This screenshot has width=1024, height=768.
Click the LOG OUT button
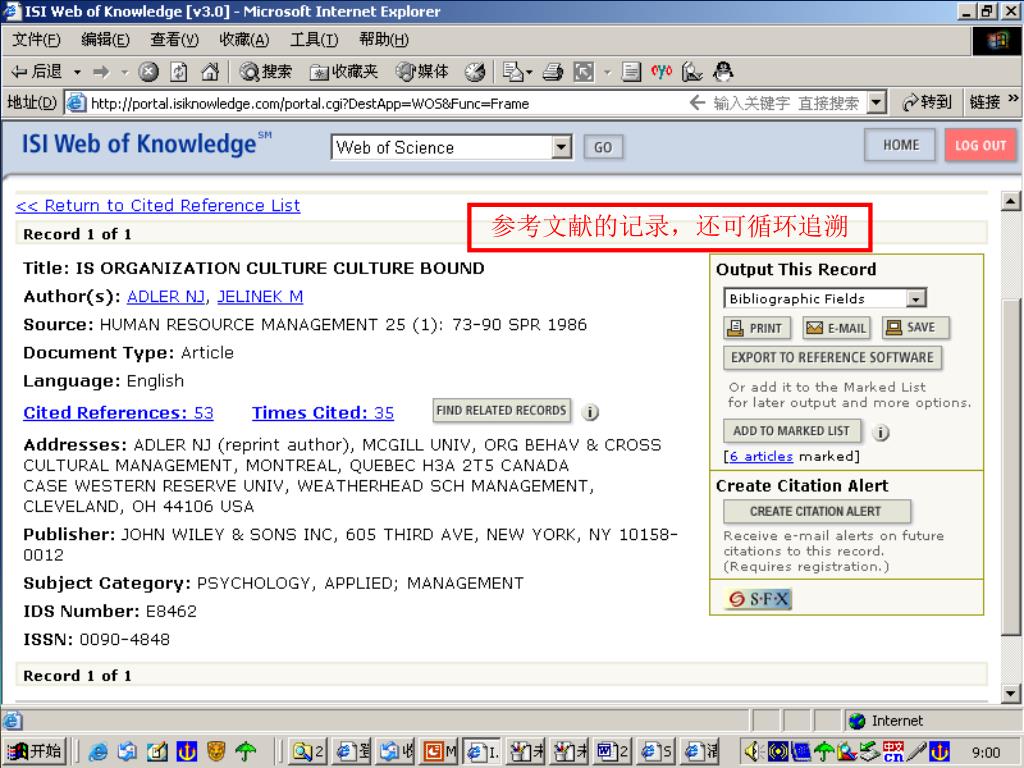click(980, 145)
